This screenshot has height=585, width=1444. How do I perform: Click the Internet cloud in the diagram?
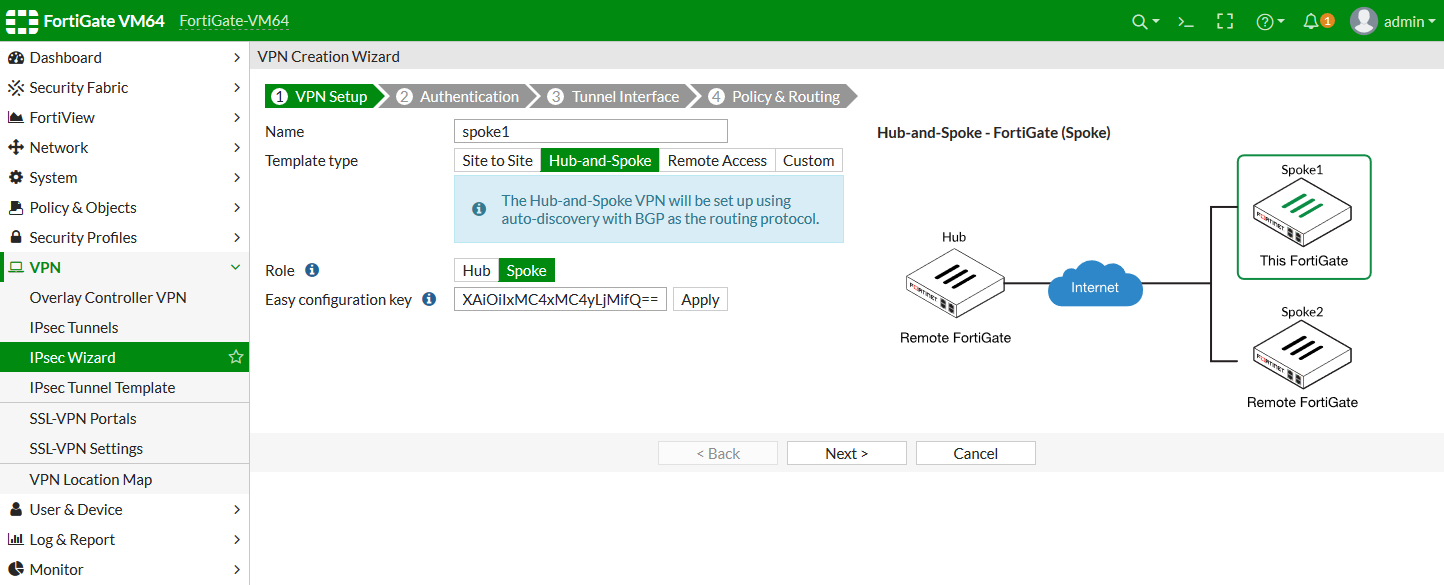tap(1095, 285)
